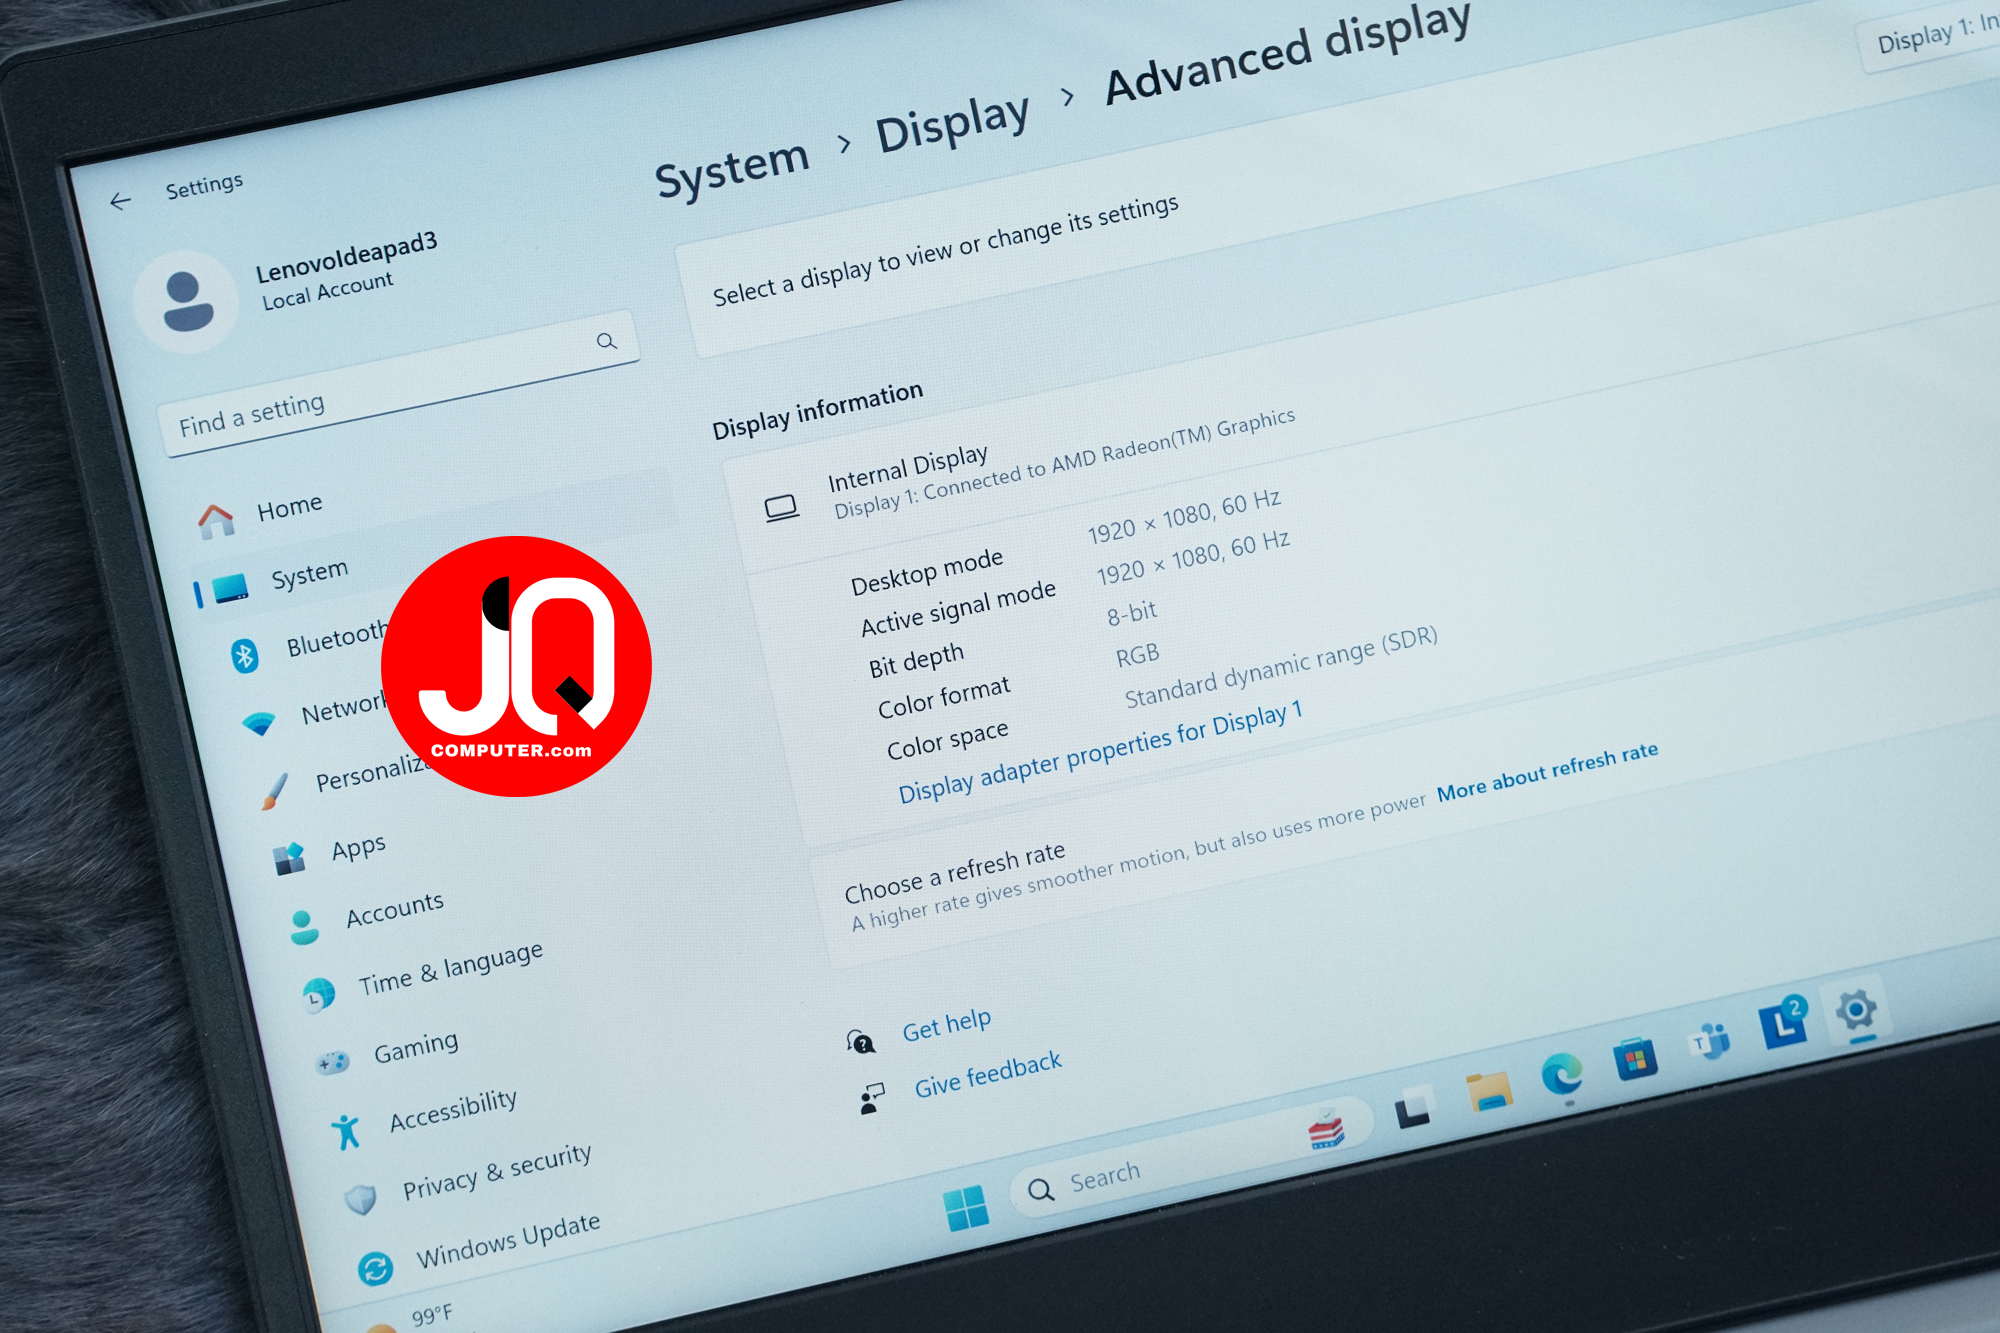The width and height of the screenshot is (2000, 1333).
Task: Click the Personalization paintbrush icon
Action: pos(275,790)
